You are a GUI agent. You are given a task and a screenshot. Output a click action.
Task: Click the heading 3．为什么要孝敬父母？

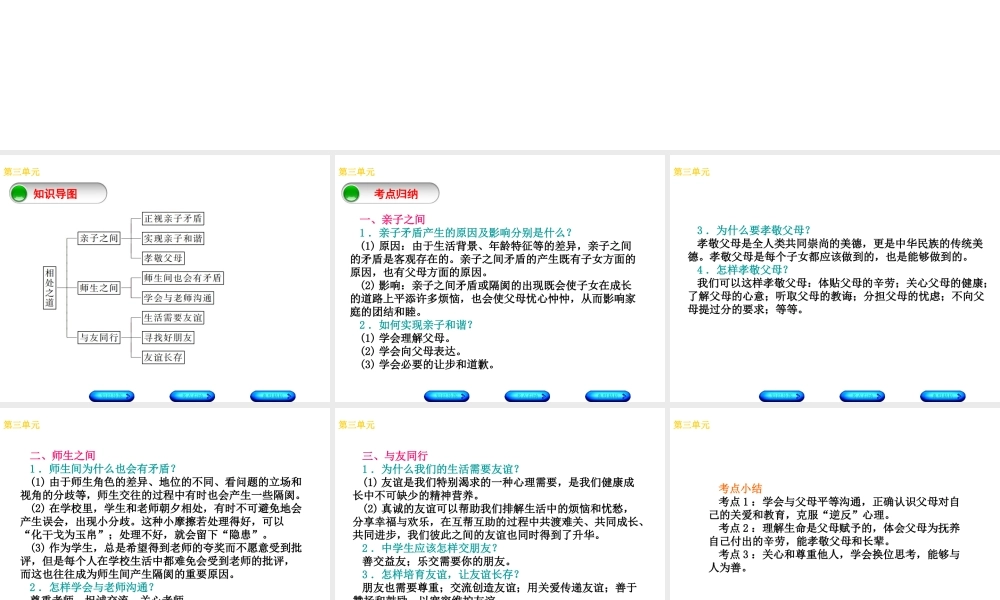pos(754,230)
